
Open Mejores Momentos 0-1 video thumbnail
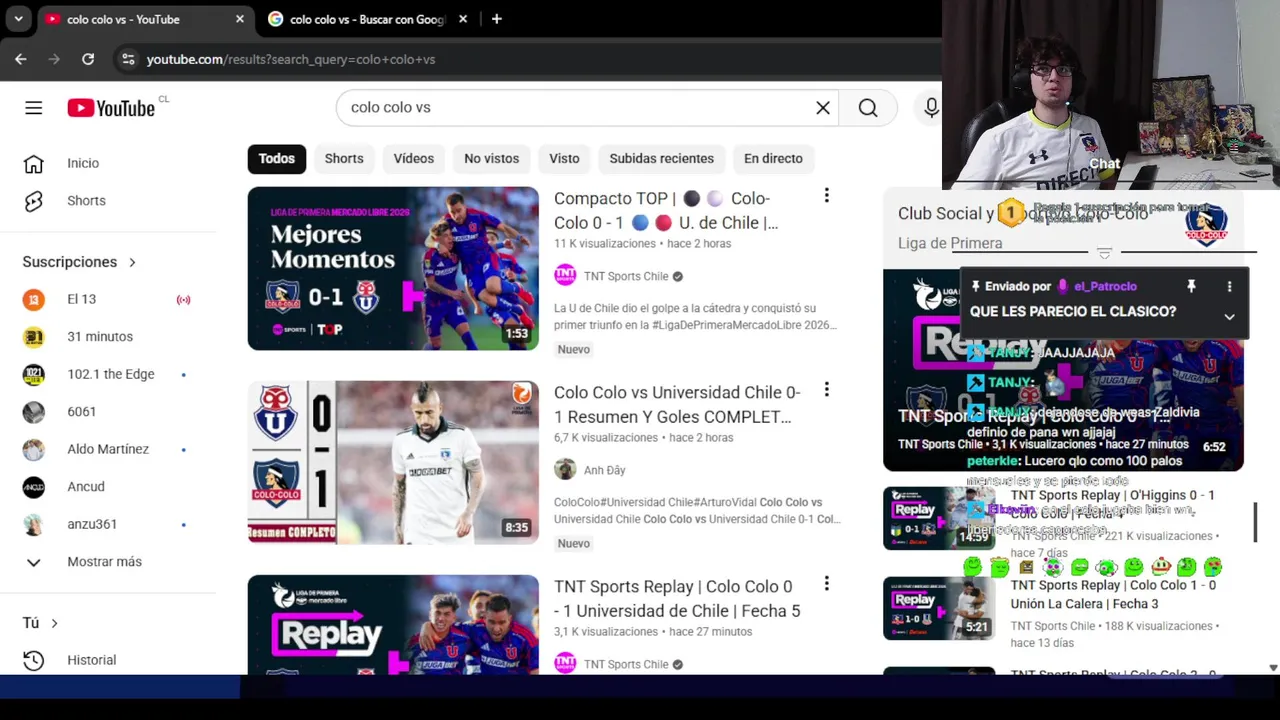click(393, 269)
